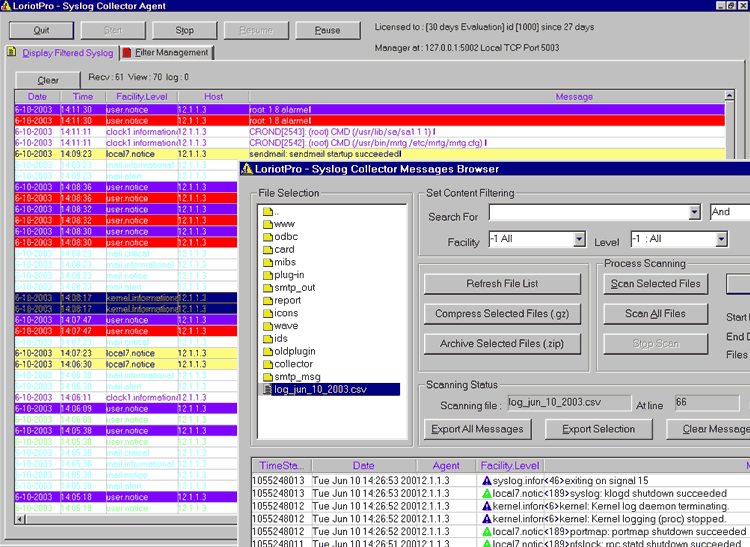Click the 'And' operator combo box

[730, 212]
